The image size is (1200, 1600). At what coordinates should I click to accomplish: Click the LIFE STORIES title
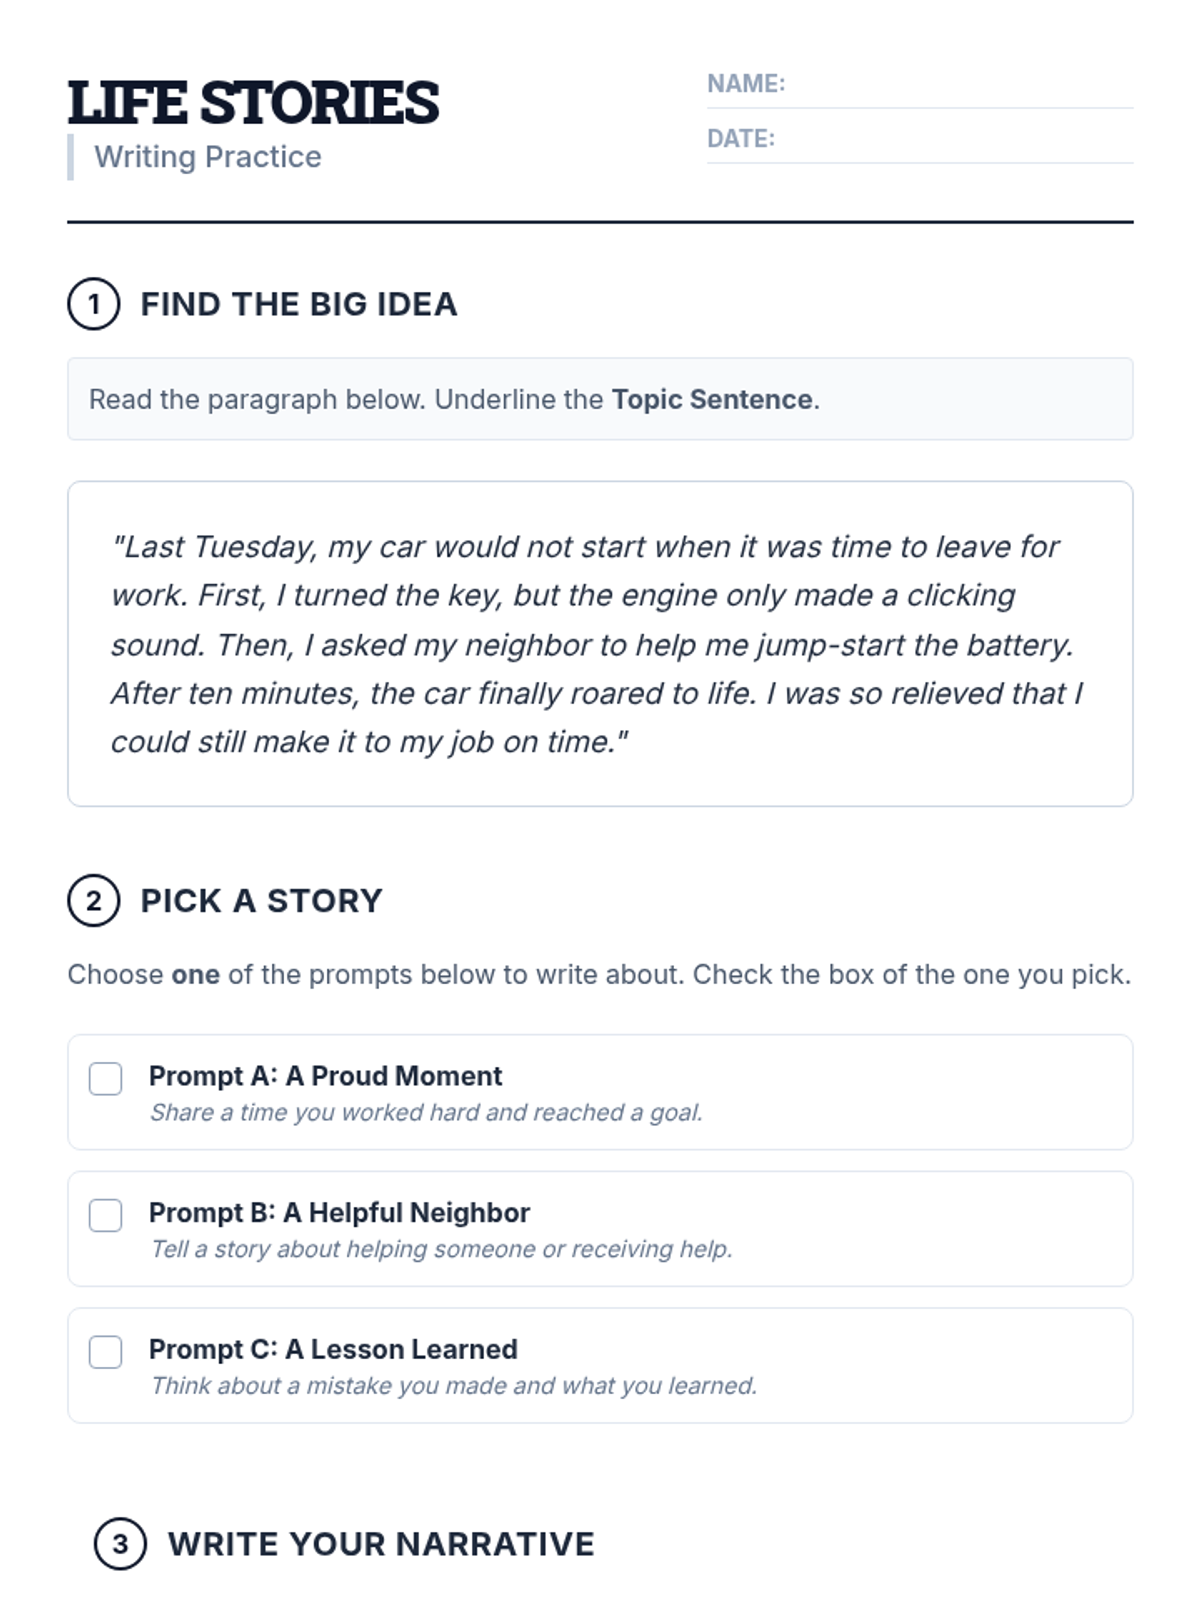coord(253,103)
